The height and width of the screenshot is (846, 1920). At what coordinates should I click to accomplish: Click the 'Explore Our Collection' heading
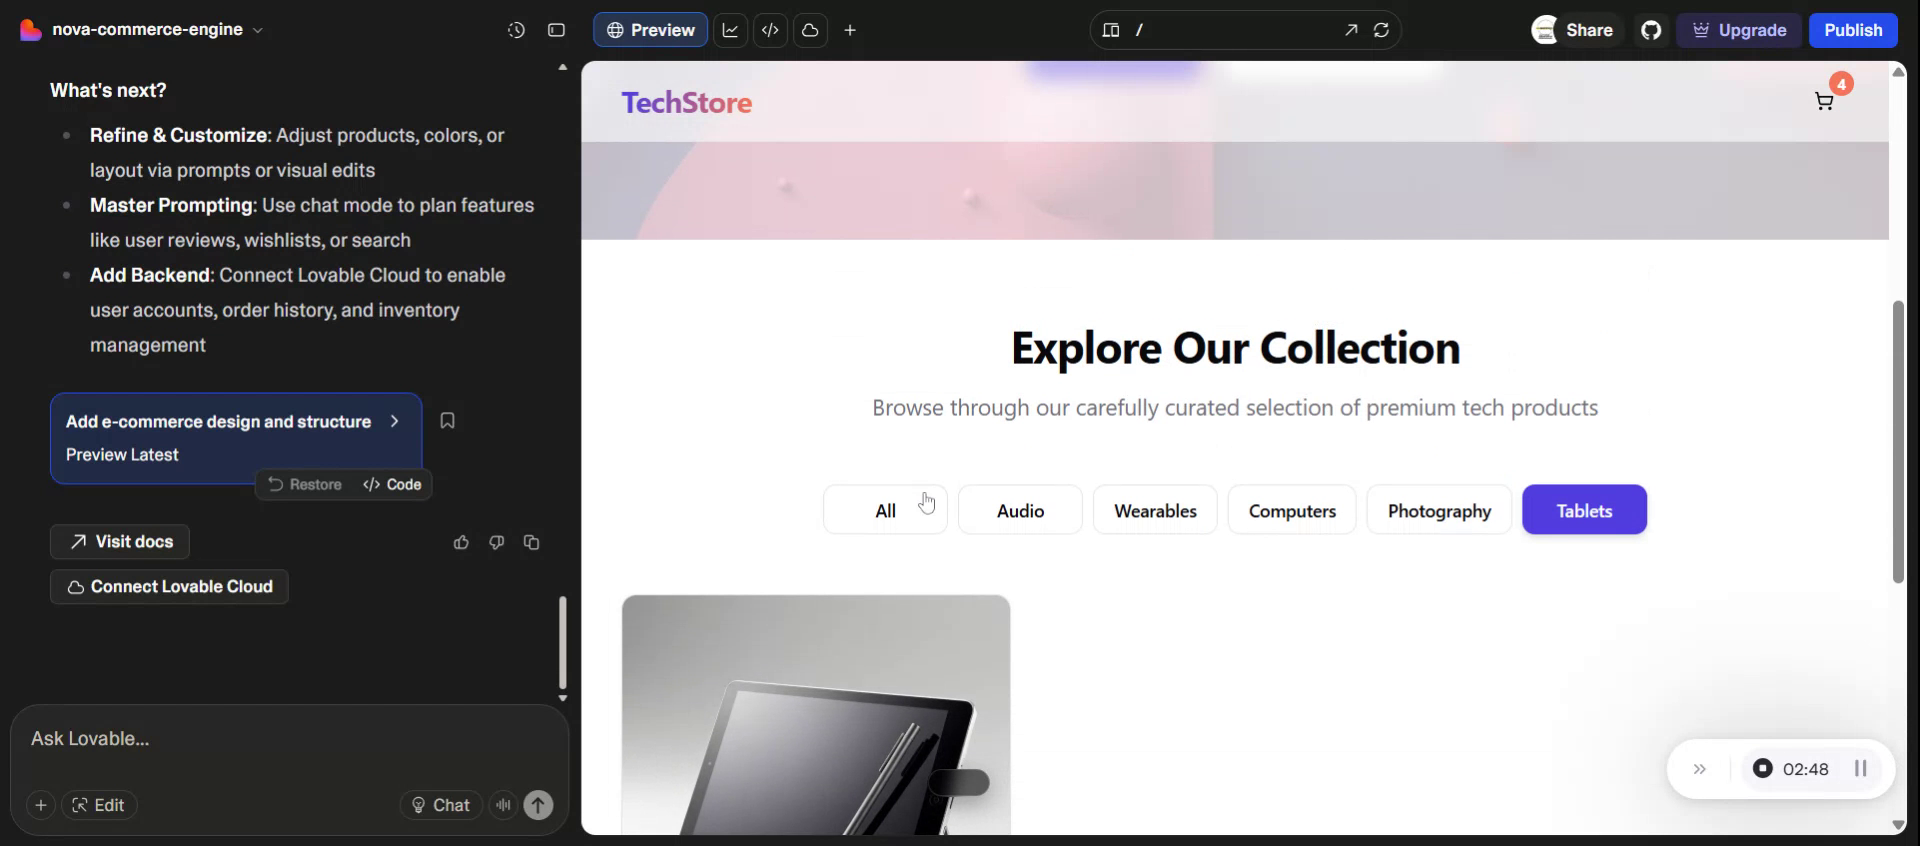1235,348
